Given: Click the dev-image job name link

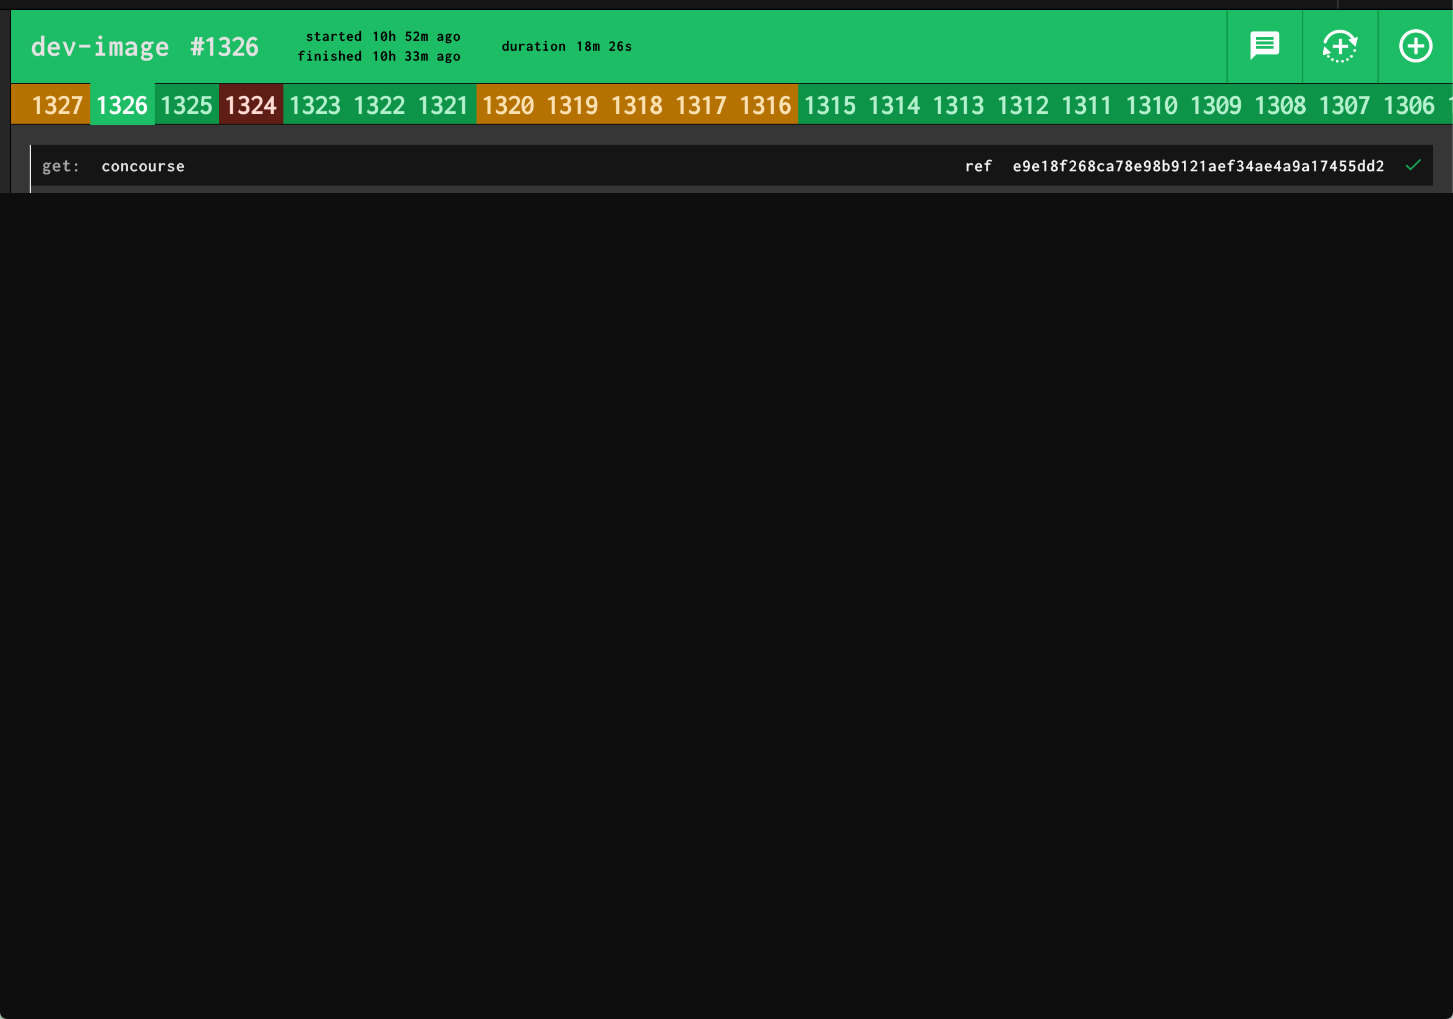Looking at the screenshot, I should coord(100,47).
